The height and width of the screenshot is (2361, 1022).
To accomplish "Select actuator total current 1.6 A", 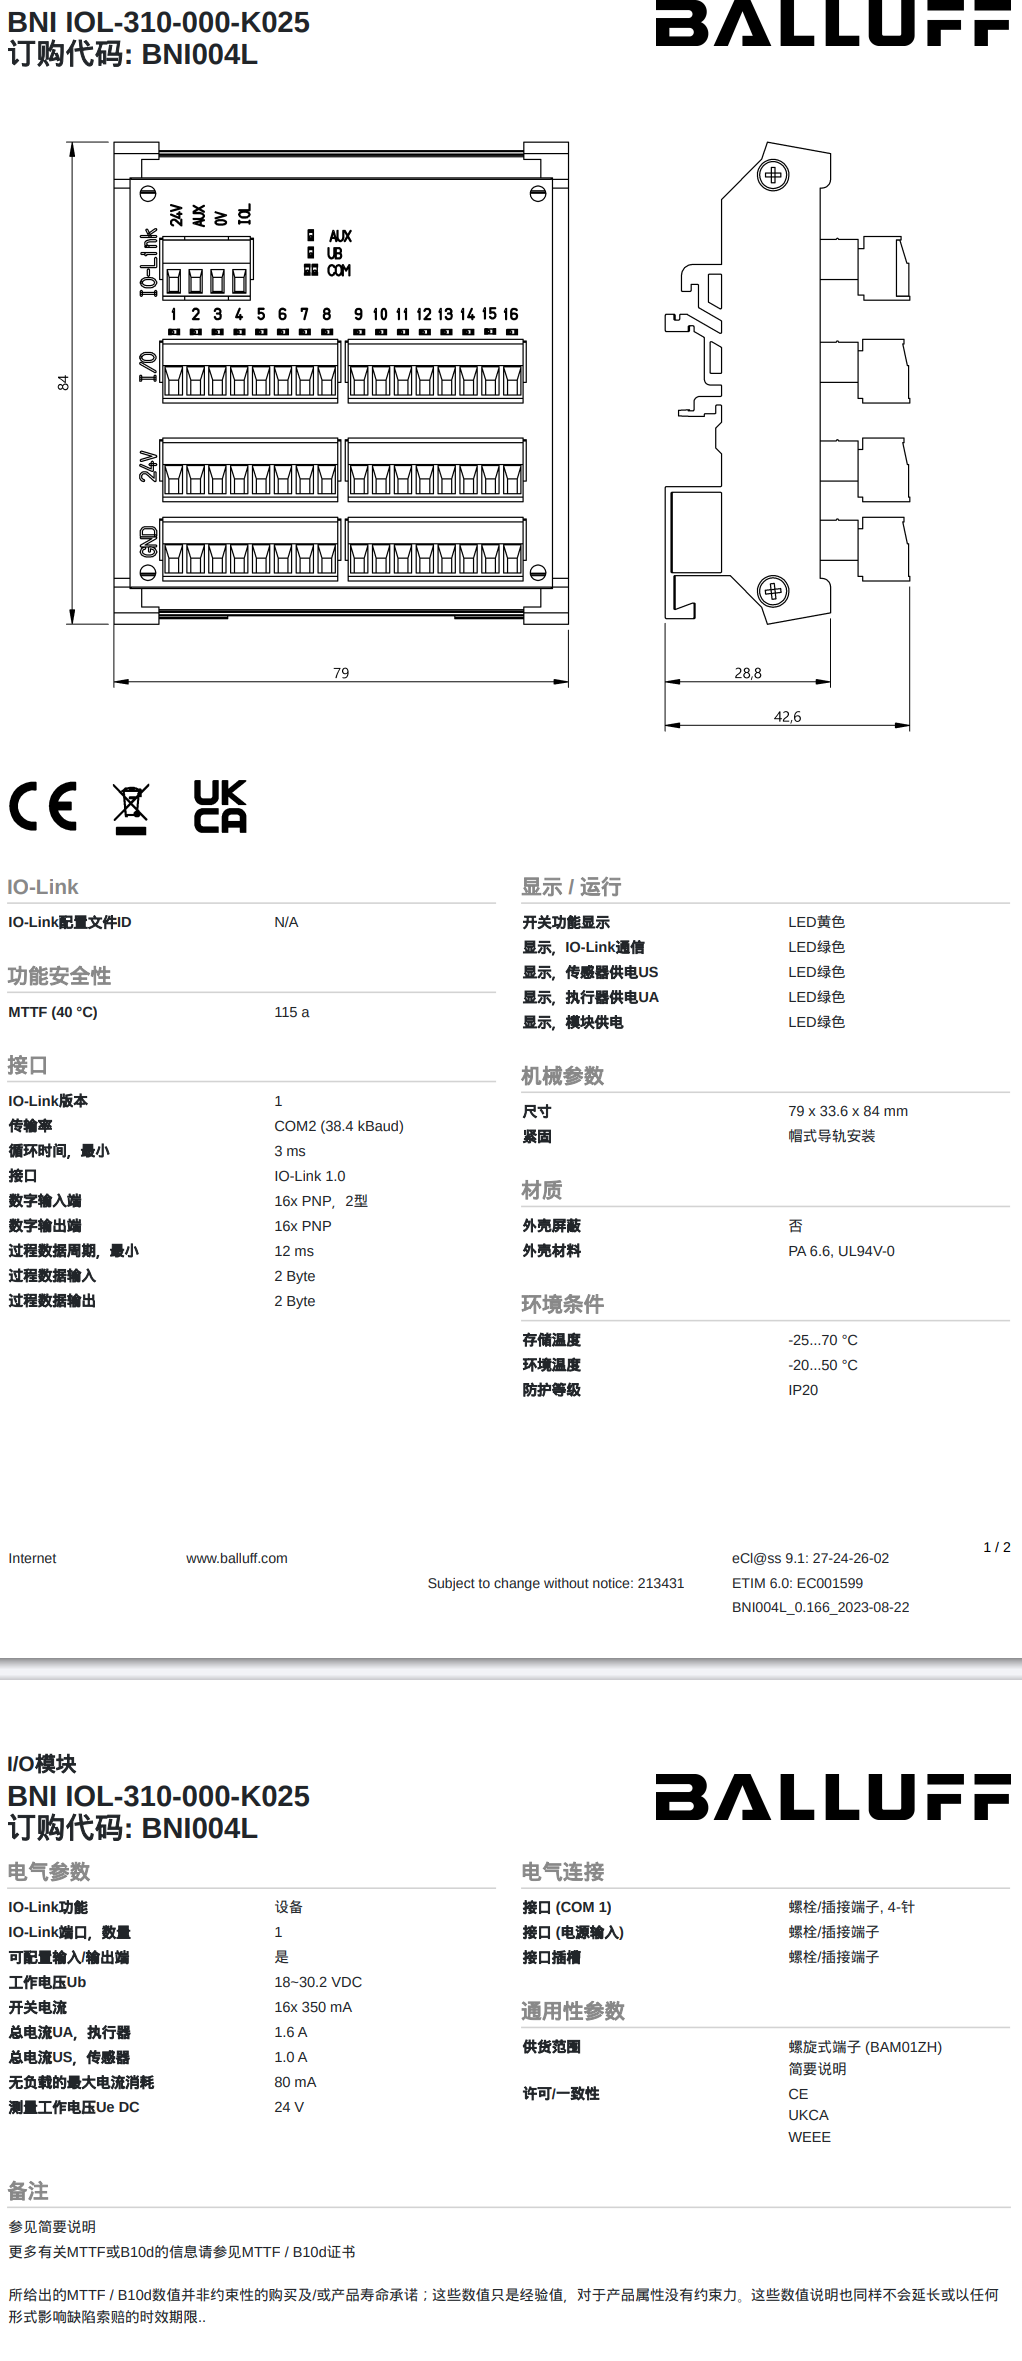I will pos(291,2032).
